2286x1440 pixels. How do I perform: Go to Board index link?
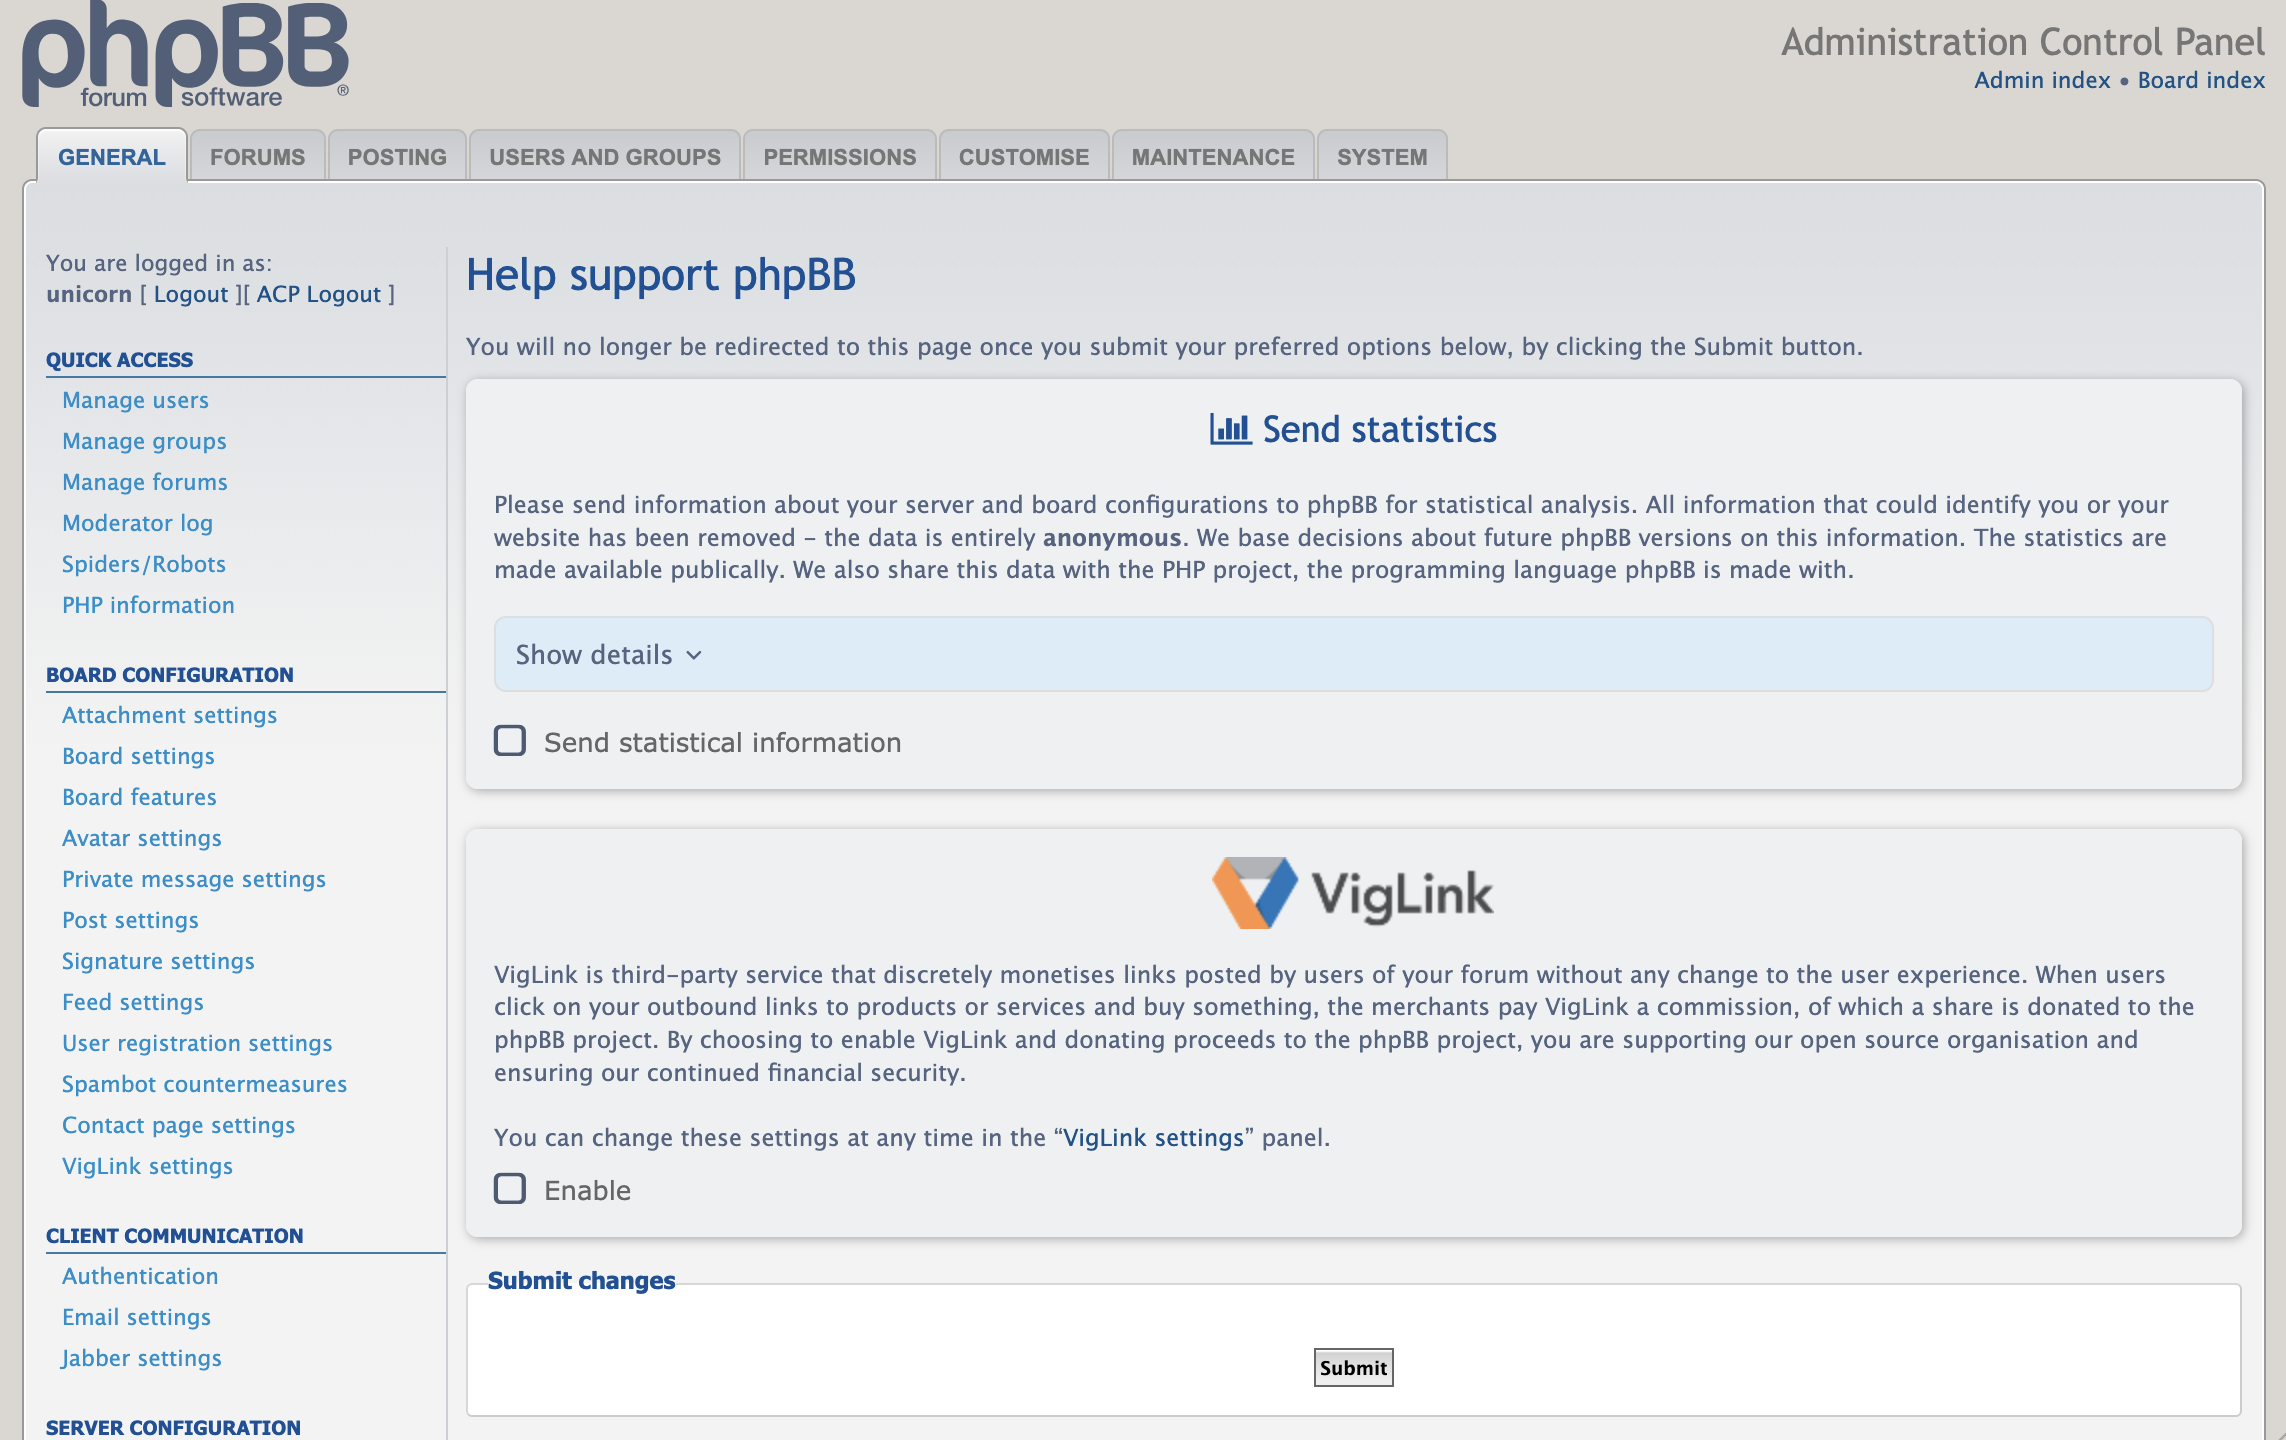click(2200, 80)
